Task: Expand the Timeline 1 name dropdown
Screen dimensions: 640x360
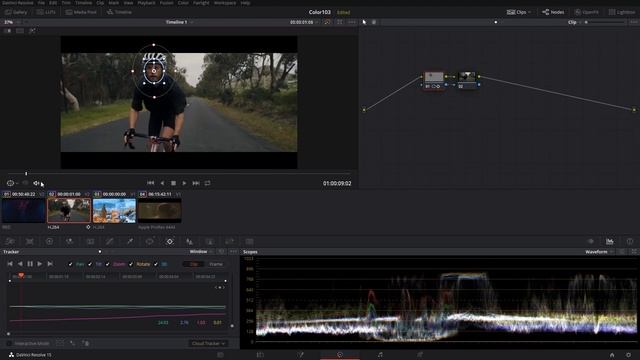Action: coord(179,22)
